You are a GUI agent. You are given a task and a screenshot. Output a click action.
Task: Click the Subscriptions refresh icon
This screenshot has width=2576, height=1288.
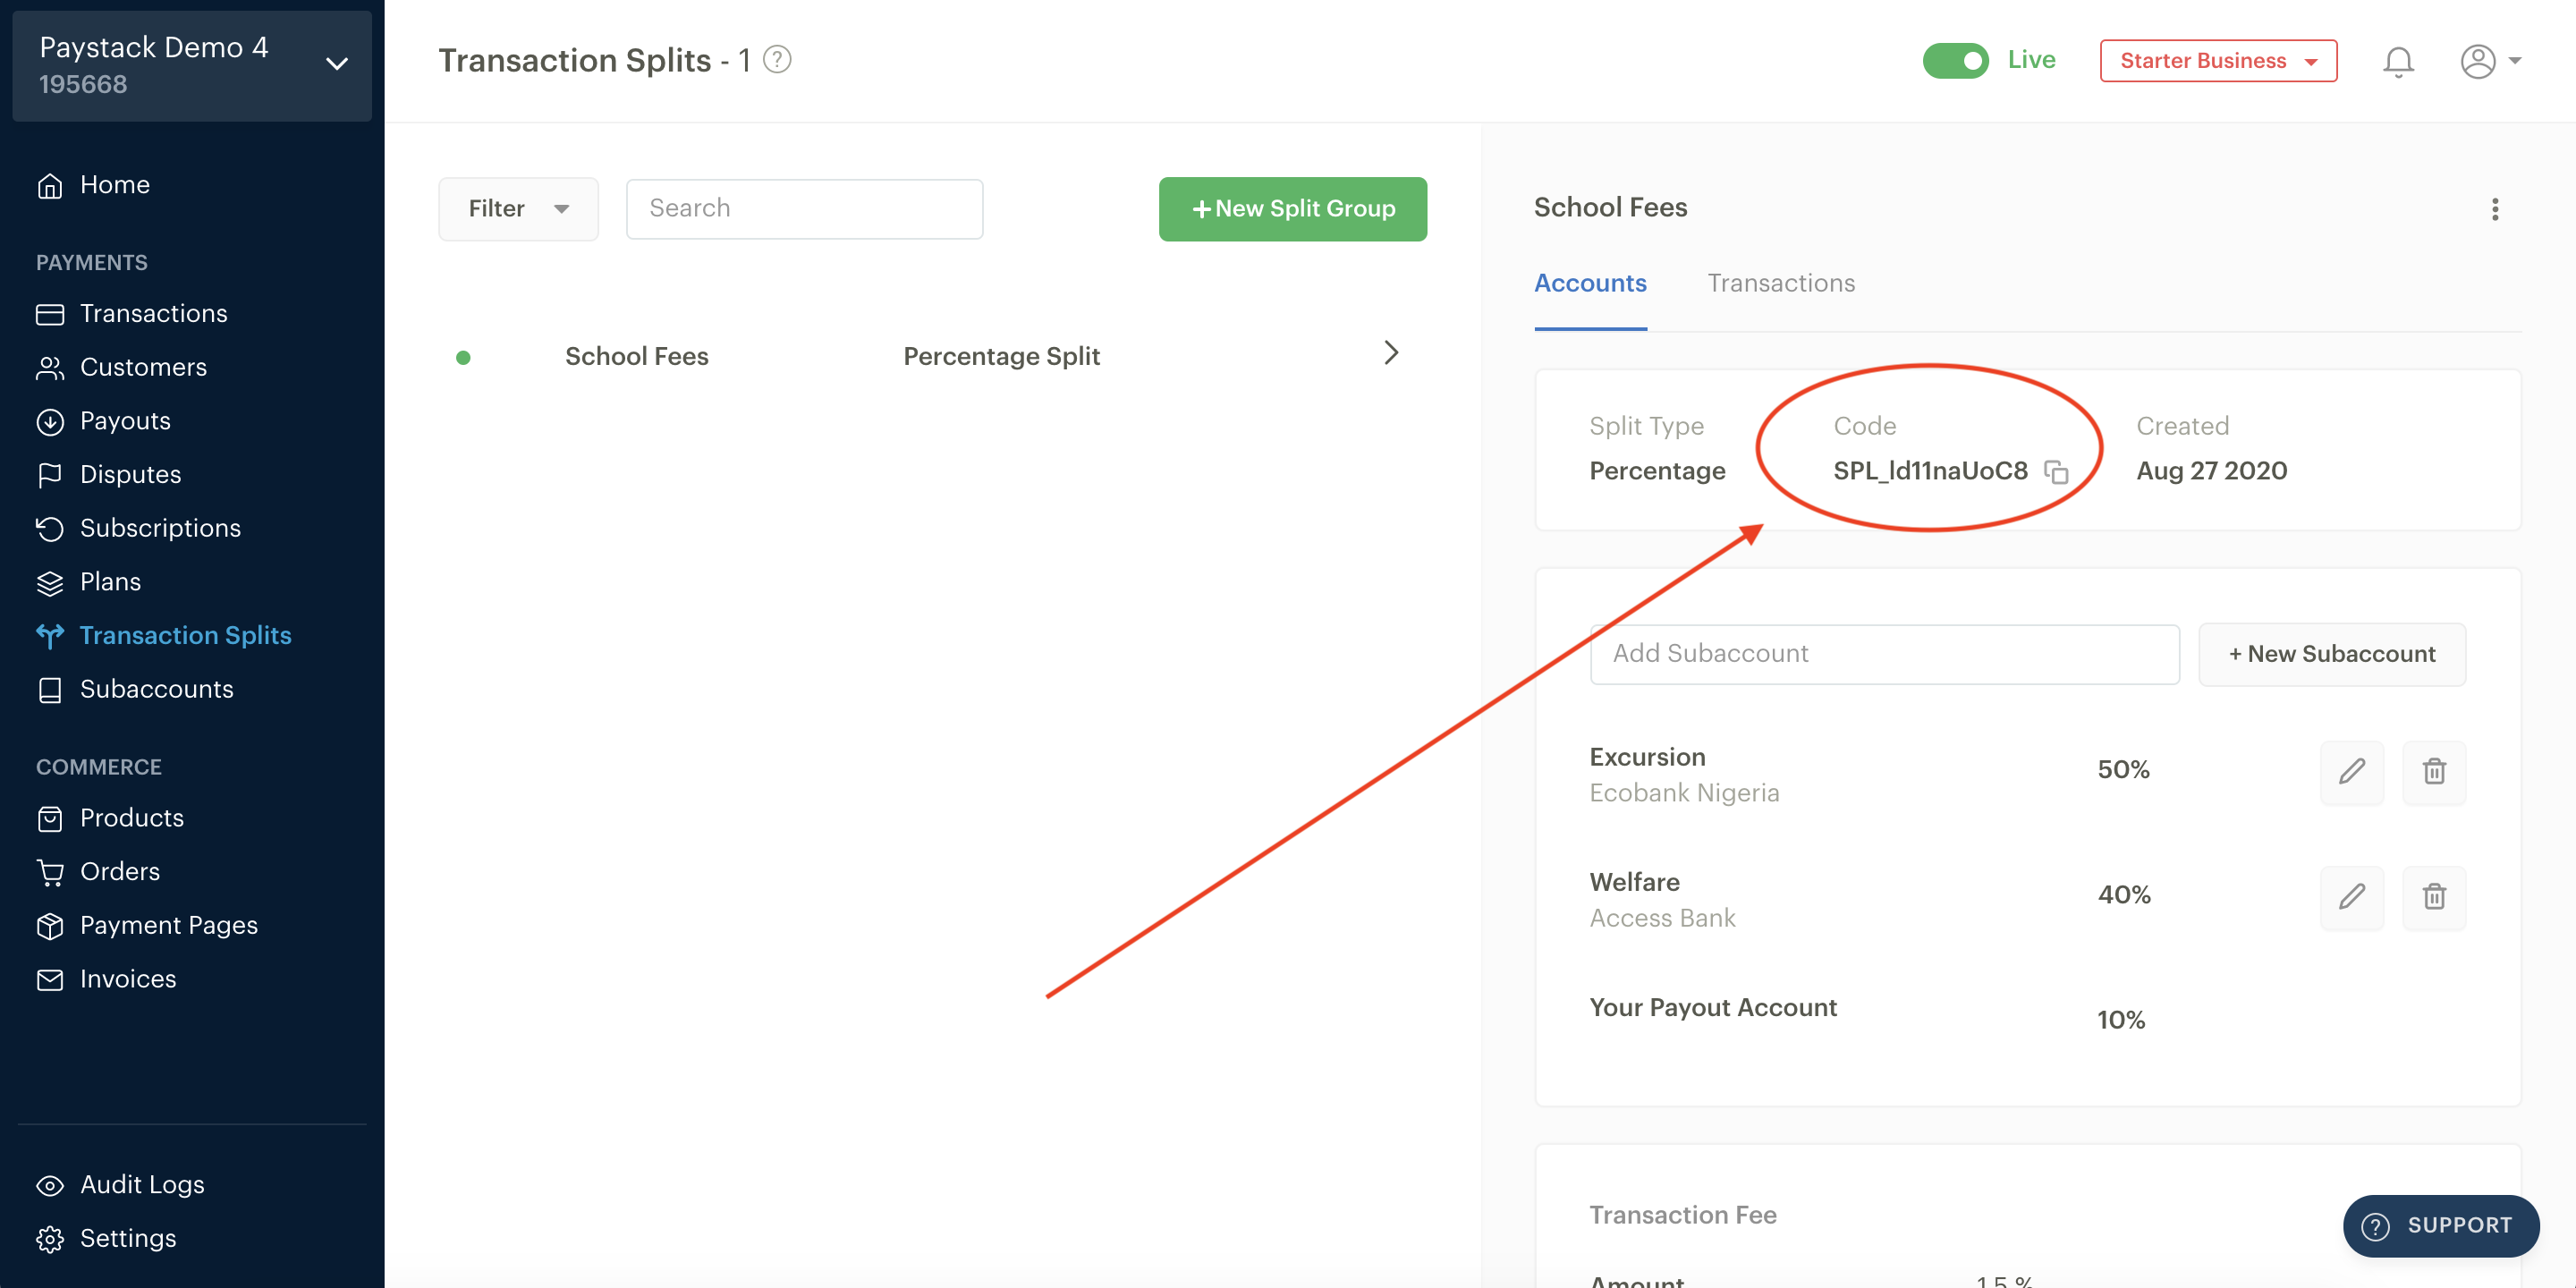pos(50,529)
